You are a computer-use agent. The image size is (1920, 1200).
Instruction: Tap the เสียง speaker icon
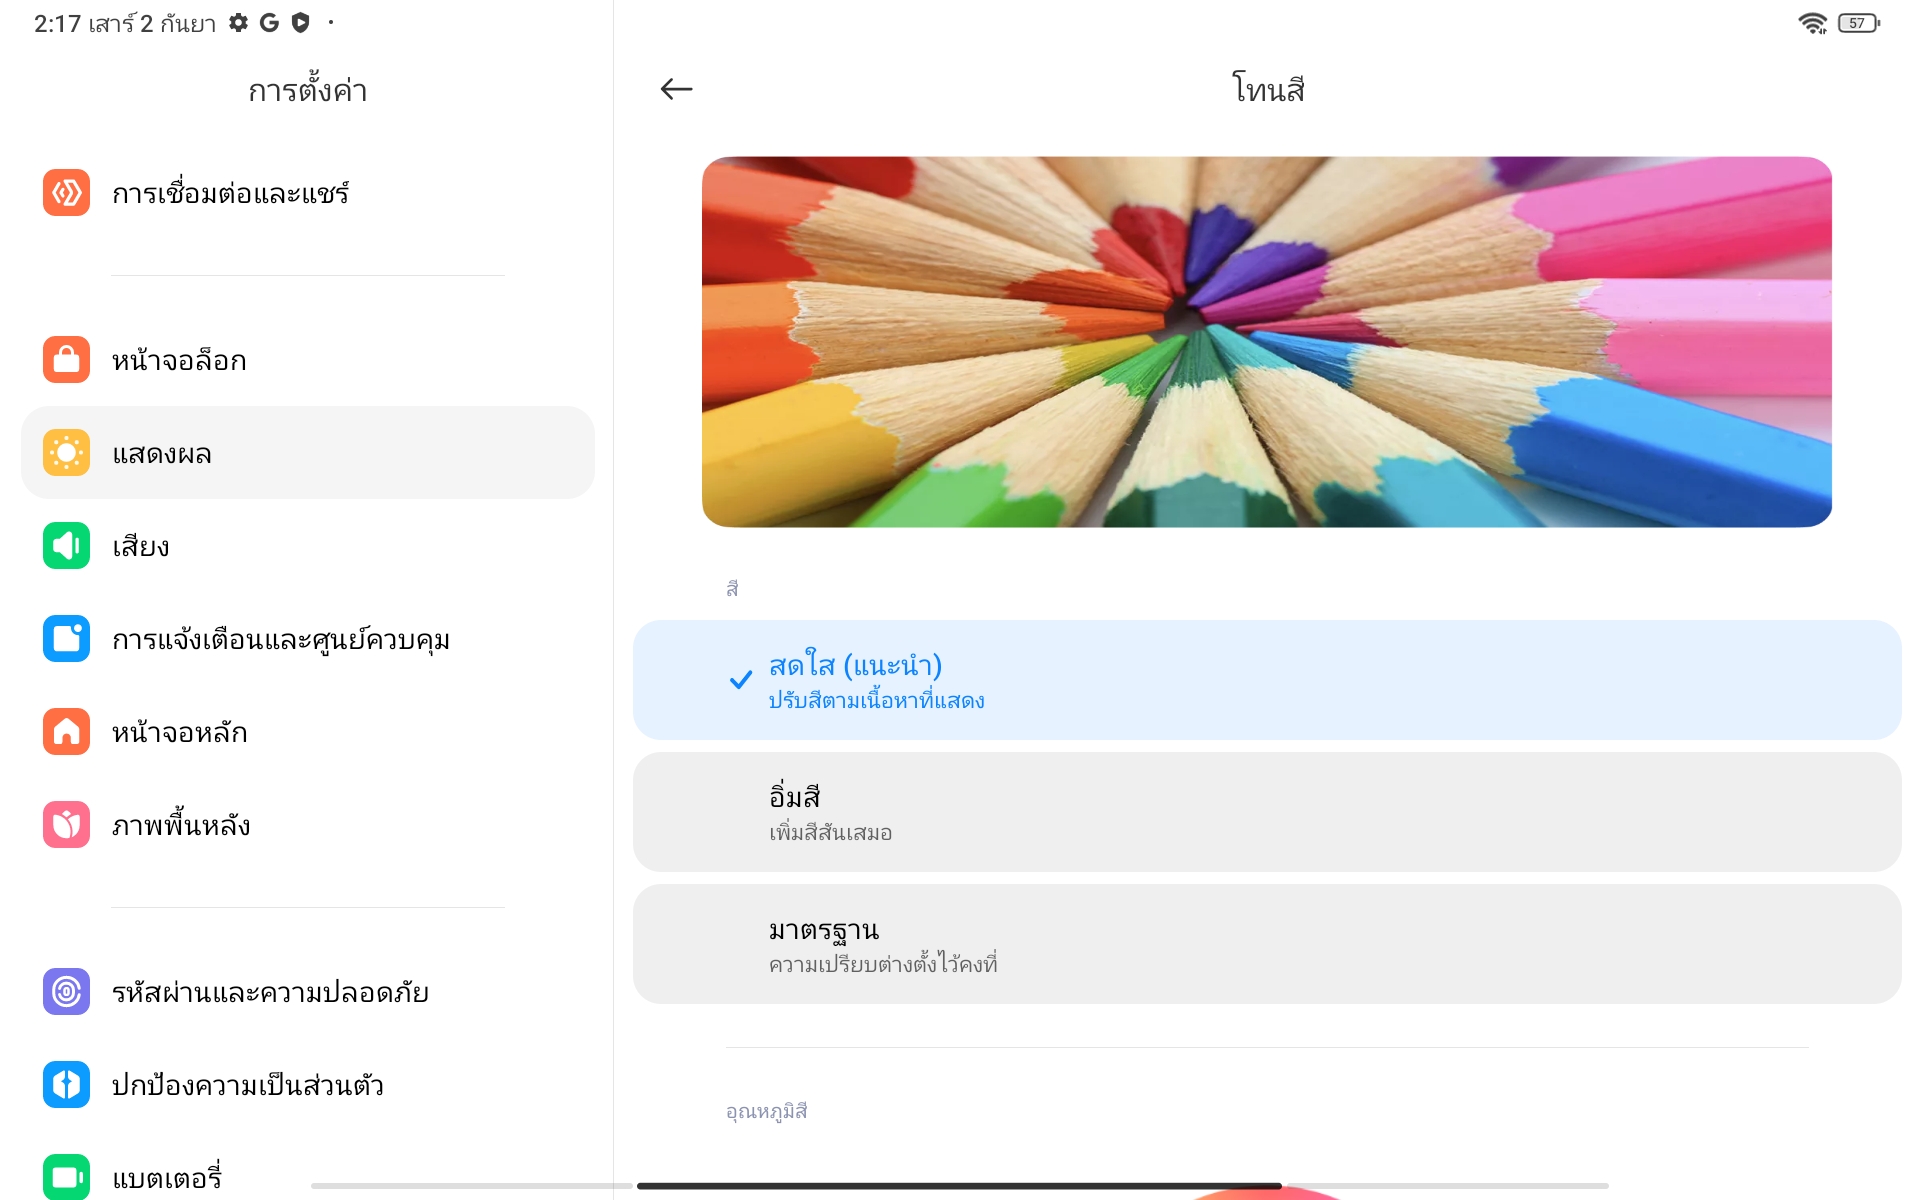pos(67,546)
